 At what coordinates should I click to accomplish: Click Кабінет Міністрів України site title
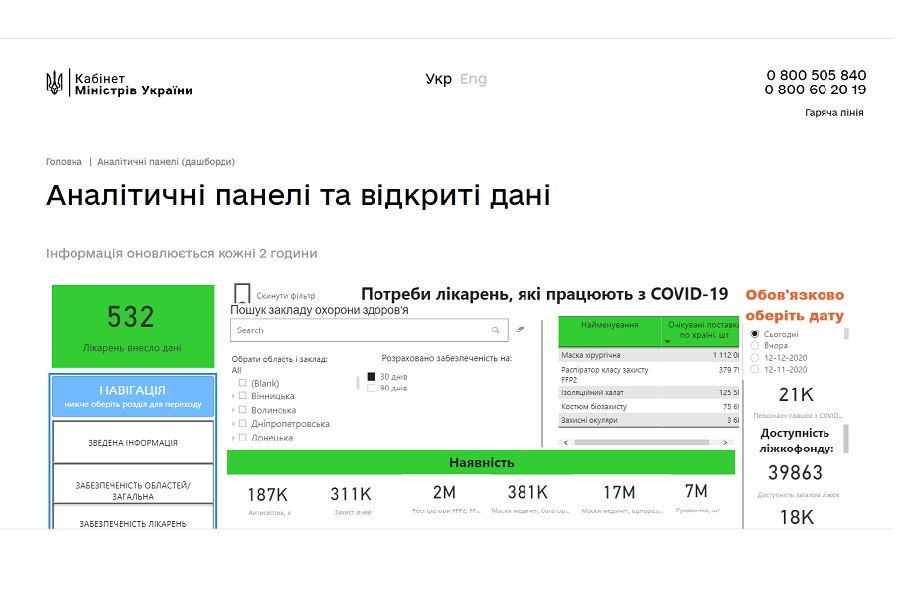click(x=134, y=84)
